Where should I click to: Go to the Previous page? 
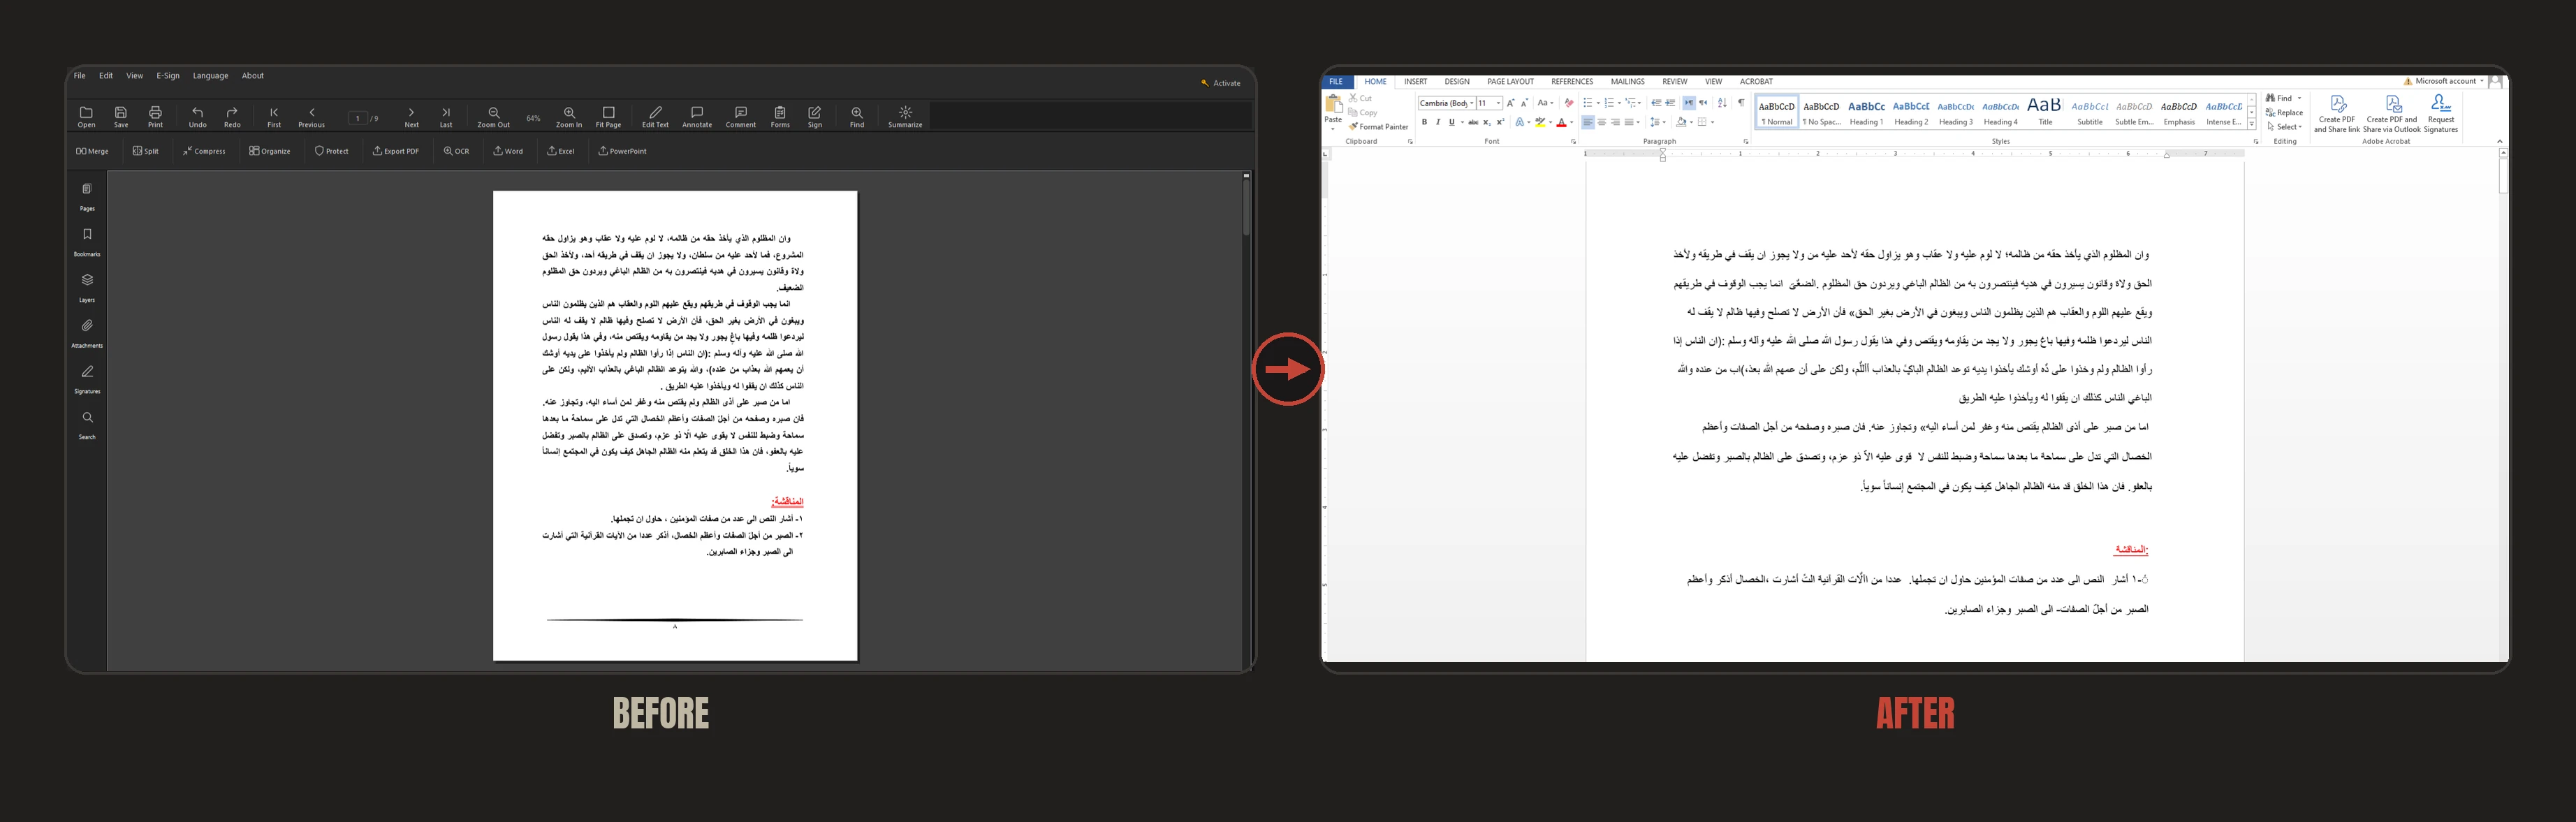coord(311,117)
